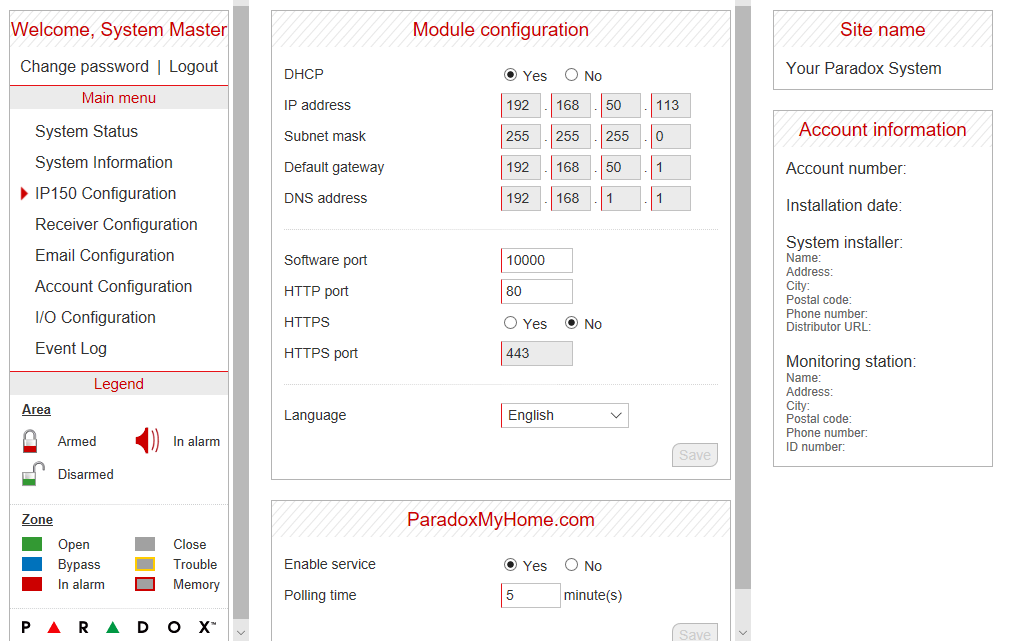This screenshot has width=1013, height=641.
Task: Select HTTPS Yes radio button
Action: click(510, 322)
